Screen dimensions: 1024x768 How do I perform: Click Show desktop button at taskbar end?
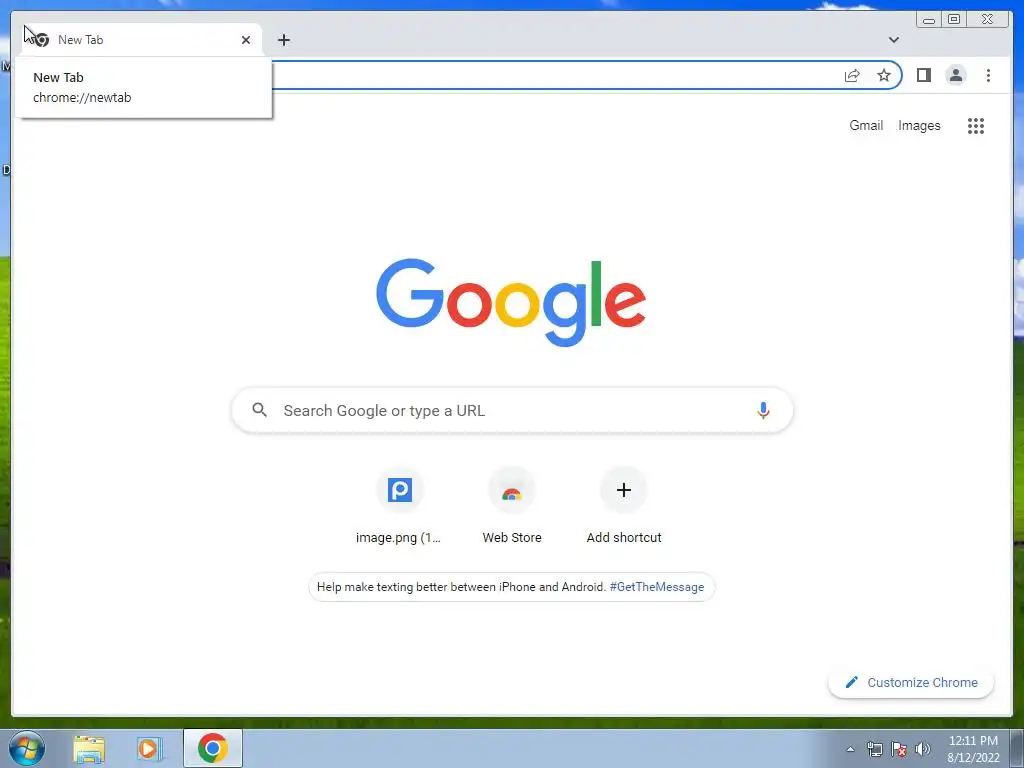[1016, 748]
